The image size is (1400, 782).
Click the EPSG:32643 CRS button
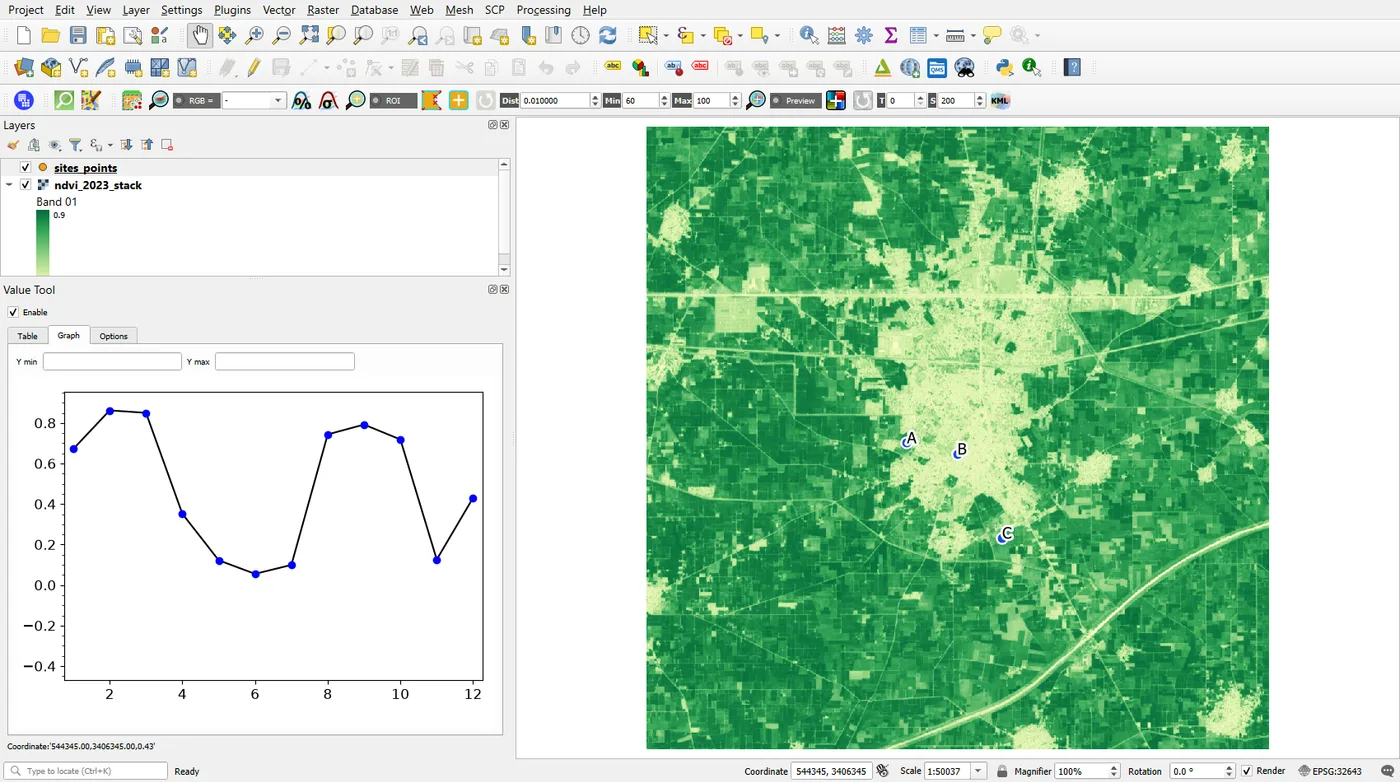pyautogui.click(x=1328, y=771)
